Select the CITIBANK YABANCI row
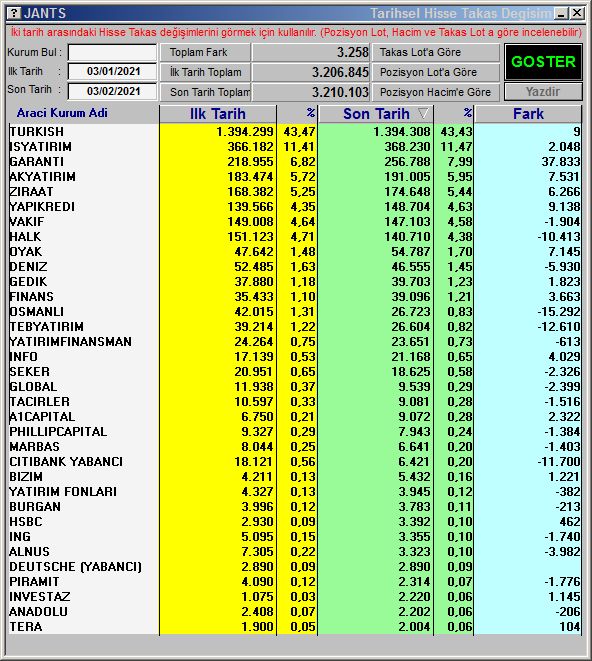 click(295, 462)
